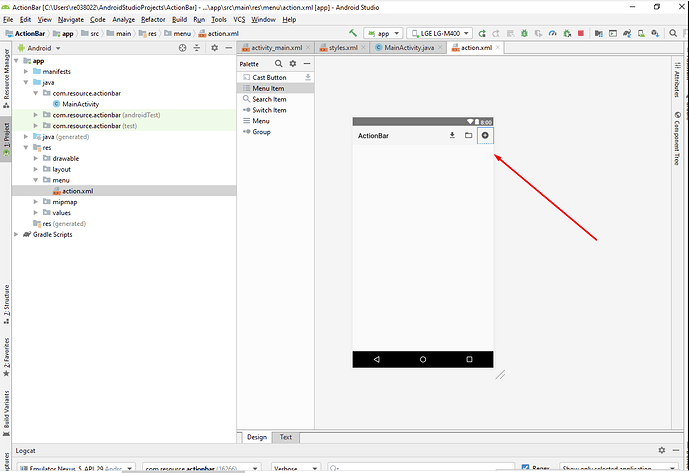Viewport: 689px width, 473px height.
Task: Open the File menu
Action: coord(8,19)
